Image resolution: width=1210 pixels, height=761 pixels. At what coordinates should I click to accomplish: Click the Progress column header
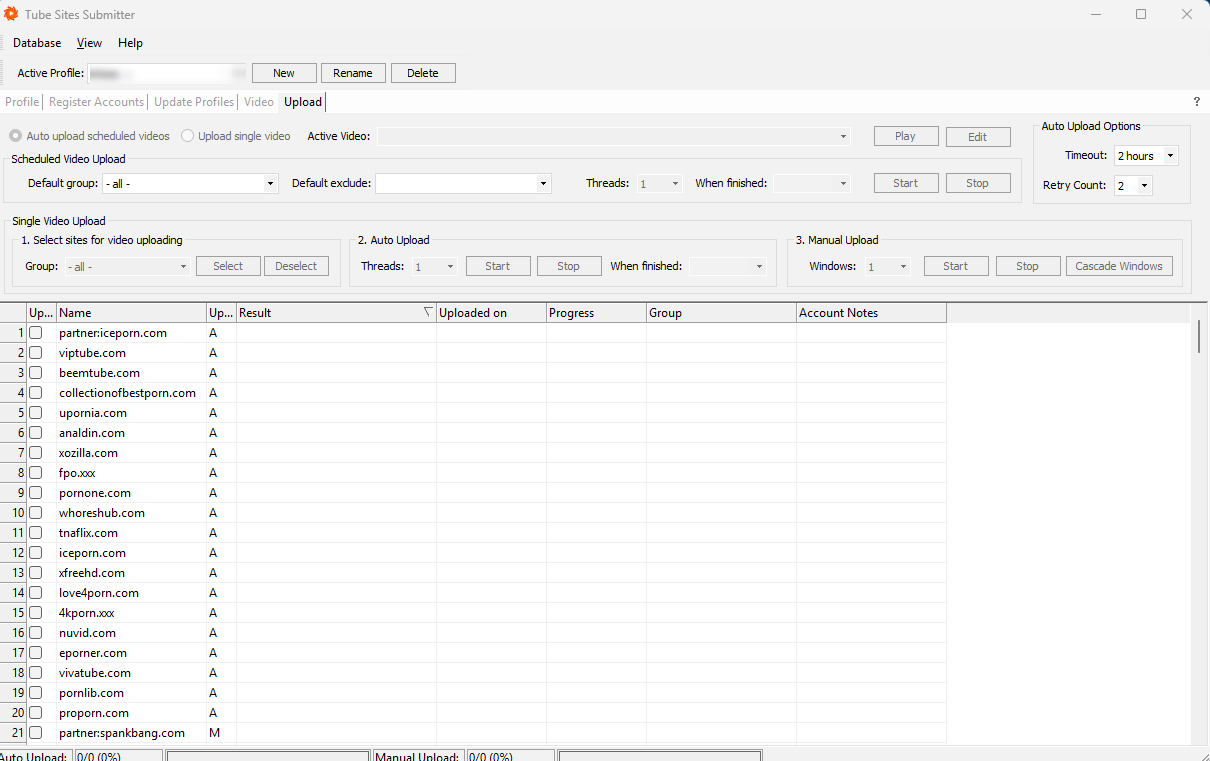(596, 313)
